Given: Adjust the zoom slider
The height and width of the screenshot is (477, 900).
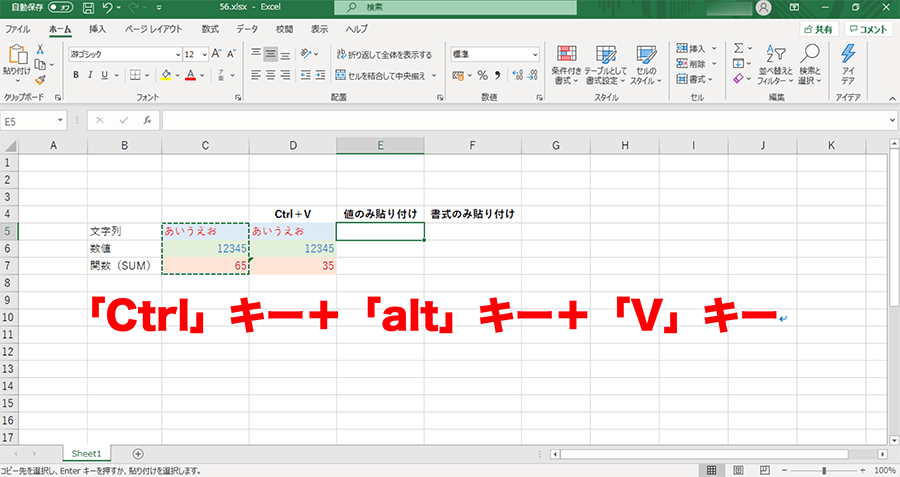Looking at the screenshot, I should [x=824, y=471].
